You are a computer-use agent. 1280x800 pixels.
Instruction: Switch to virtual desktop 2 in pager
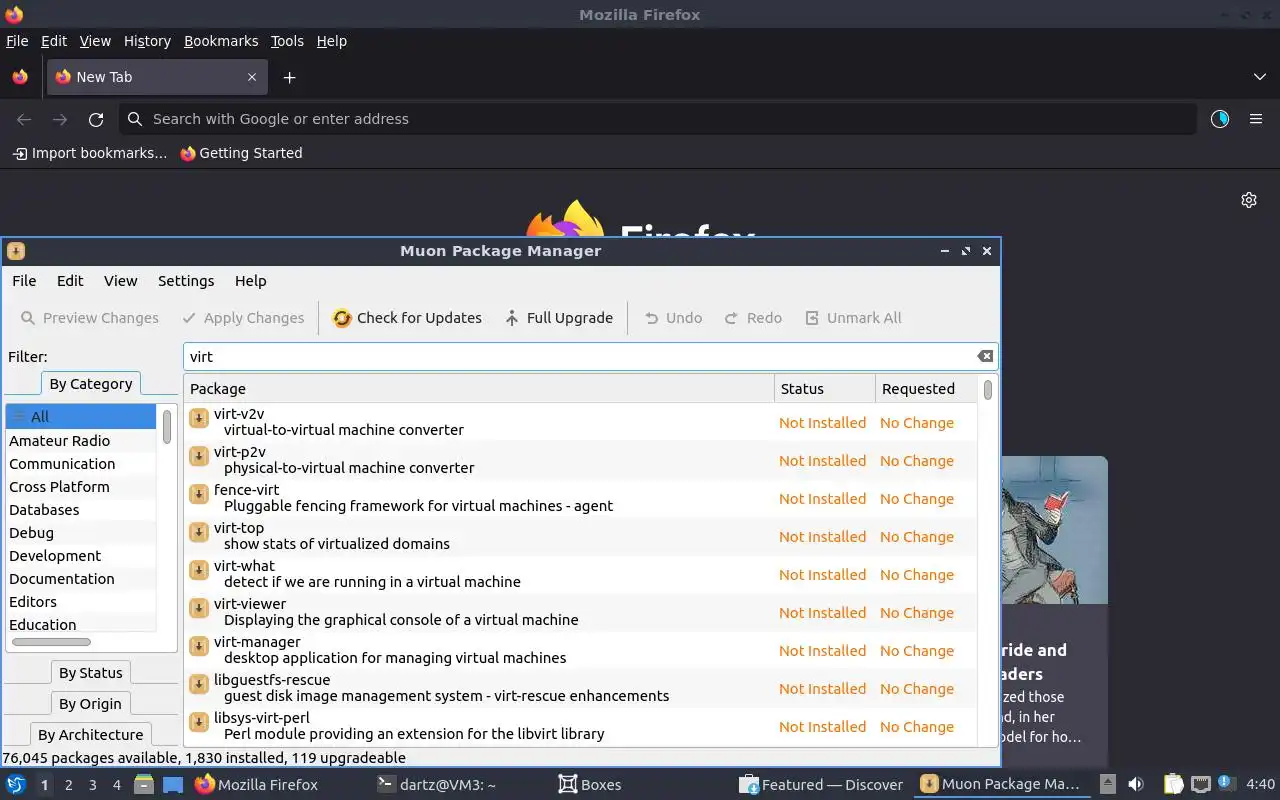(68, 785)
